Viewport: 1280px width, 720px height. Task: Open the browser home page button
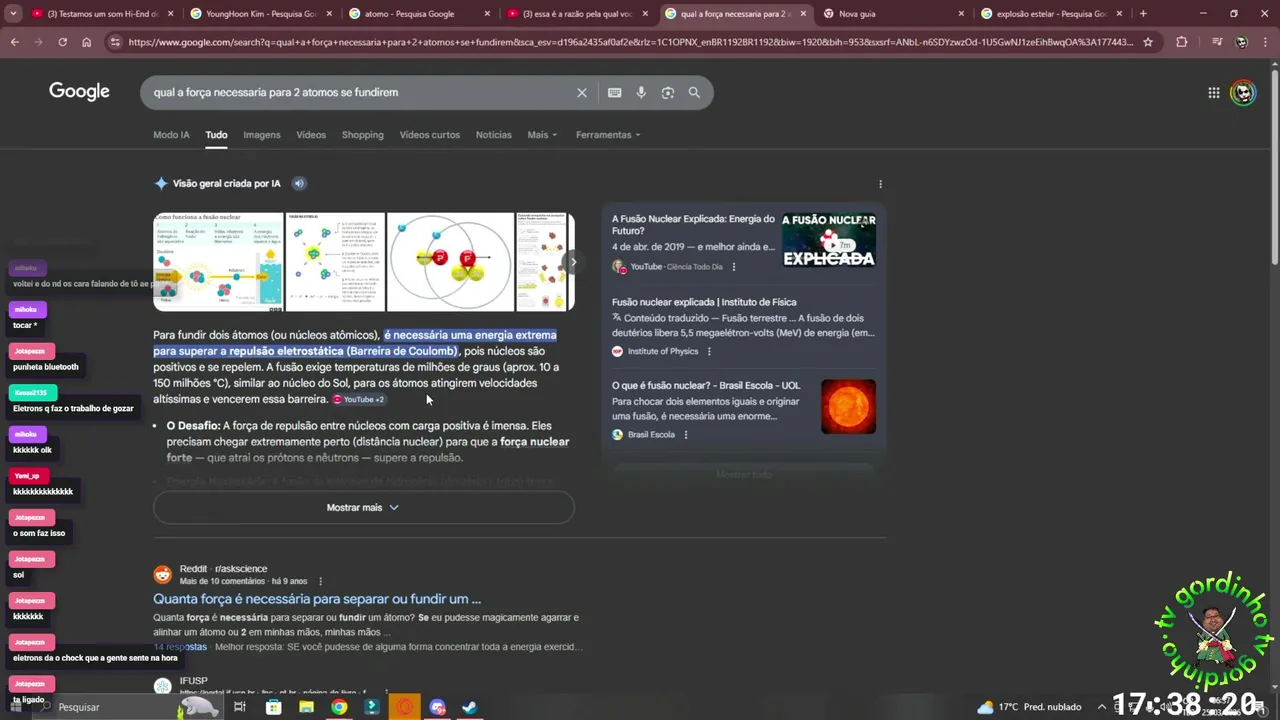click(87, 42)
